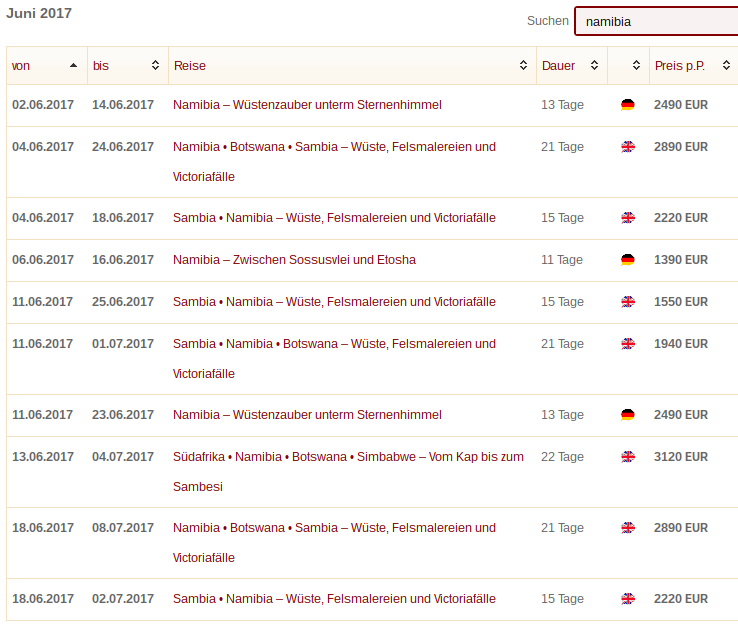Sort by the flag language column header
The width and height of the screenshot is (738, 626).
click(x=628, y=65)
